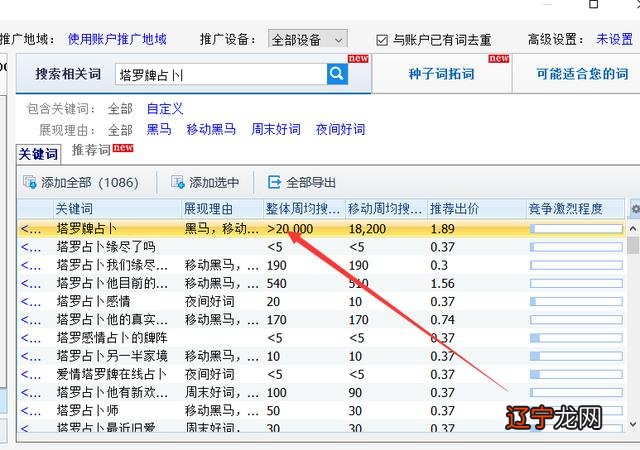Open the 推广设备 全部设备 dropdown
Viewport: 640px width, 450px height.
tap(308, 40)
